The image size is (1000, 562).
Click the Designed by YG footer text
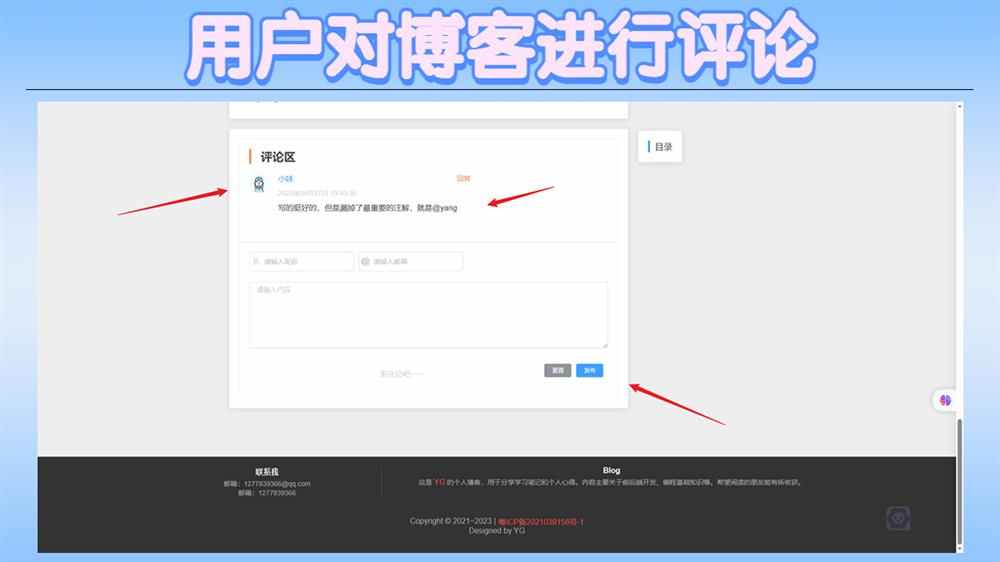click(497, 531)
